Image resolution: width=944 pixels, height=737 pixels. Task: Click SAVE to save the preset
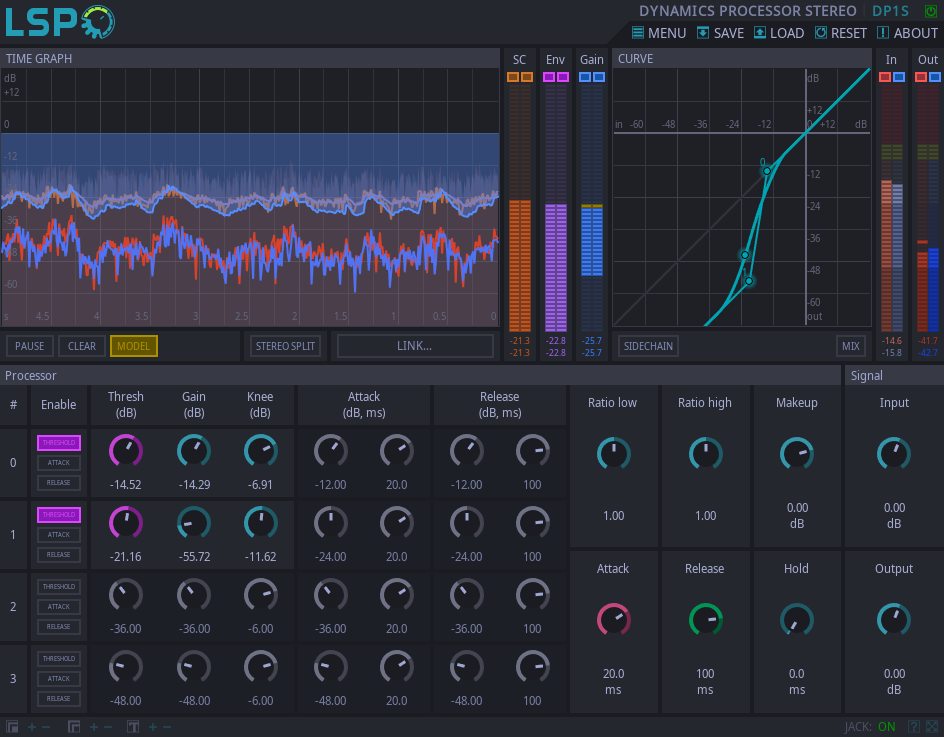tap(721, 33)
